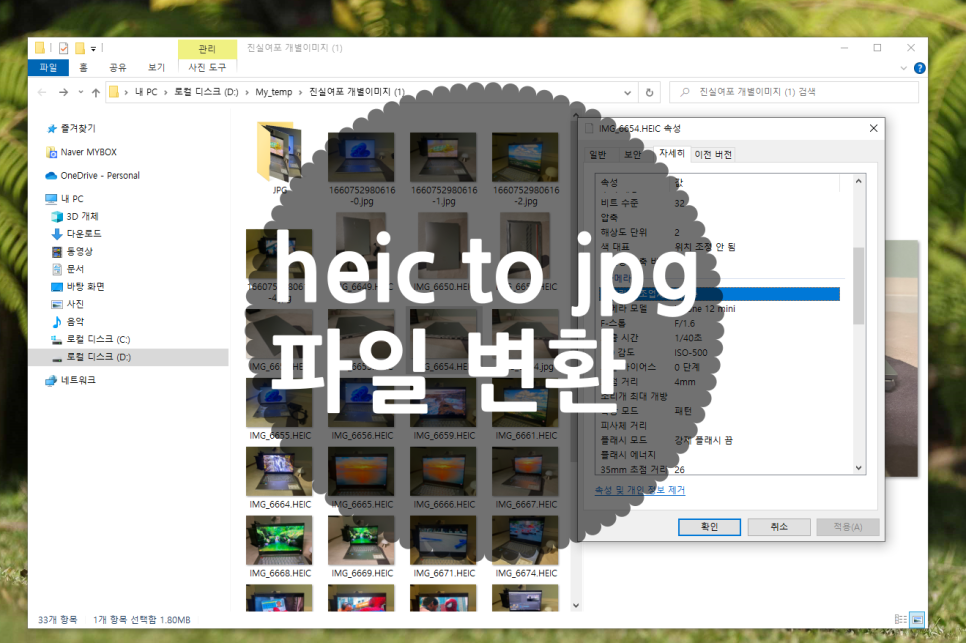Open the address bar history dropdown
The image size is (966, 643).
627,92
